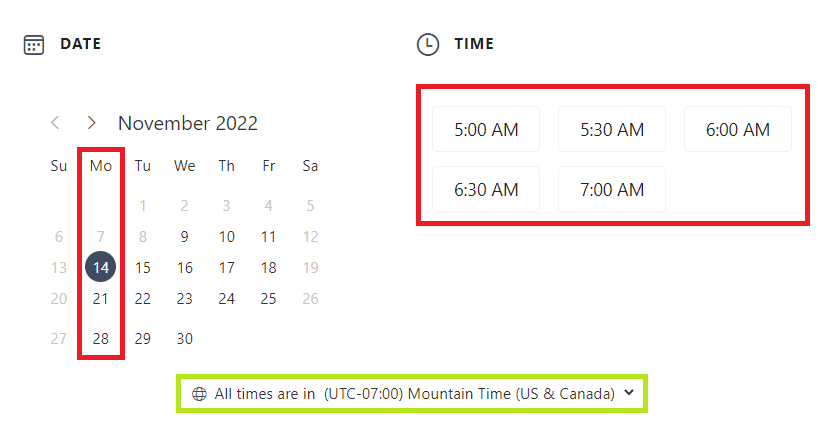Select highlighted date November 14
Viewport: 839px width, 434px height.
pyautogui.click(x=101, y=267)
